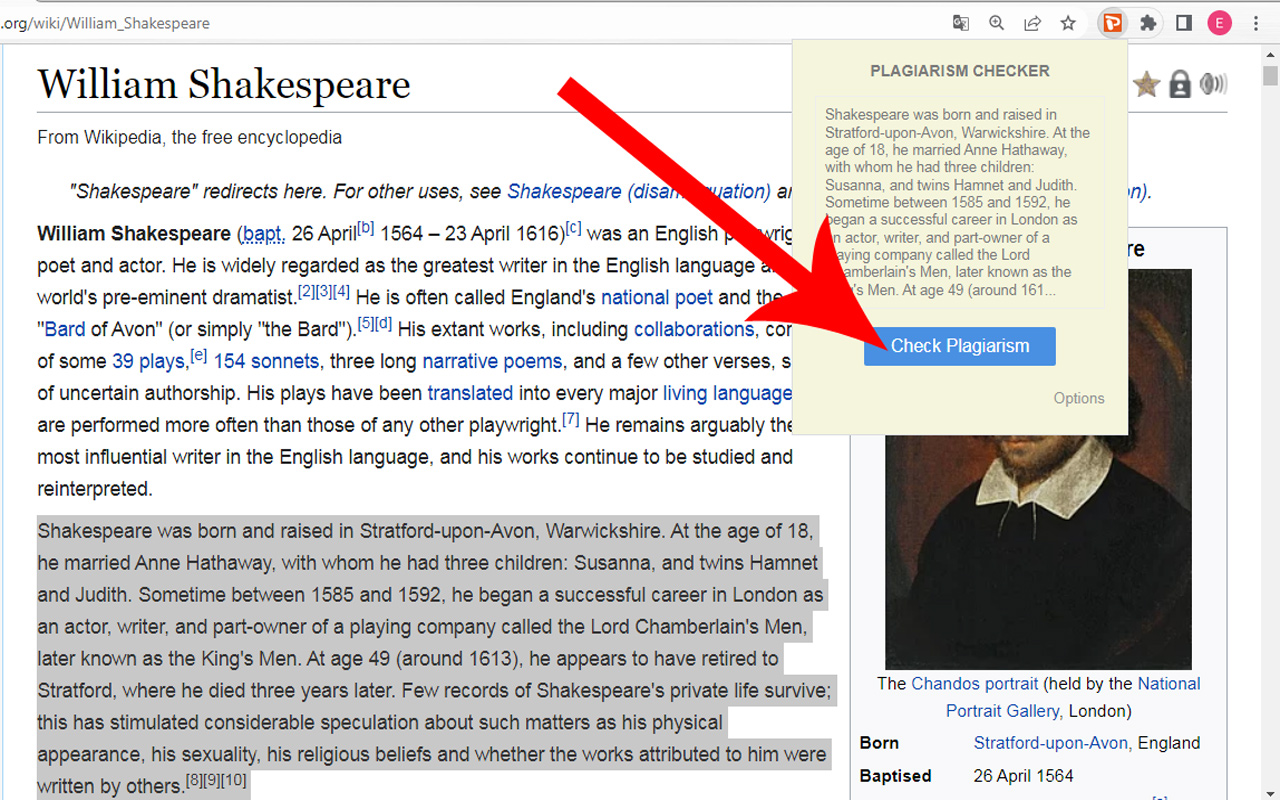The image size is (1280, 800).
Task: Click footnote [c] after 1616
Action: pos(573,227)
